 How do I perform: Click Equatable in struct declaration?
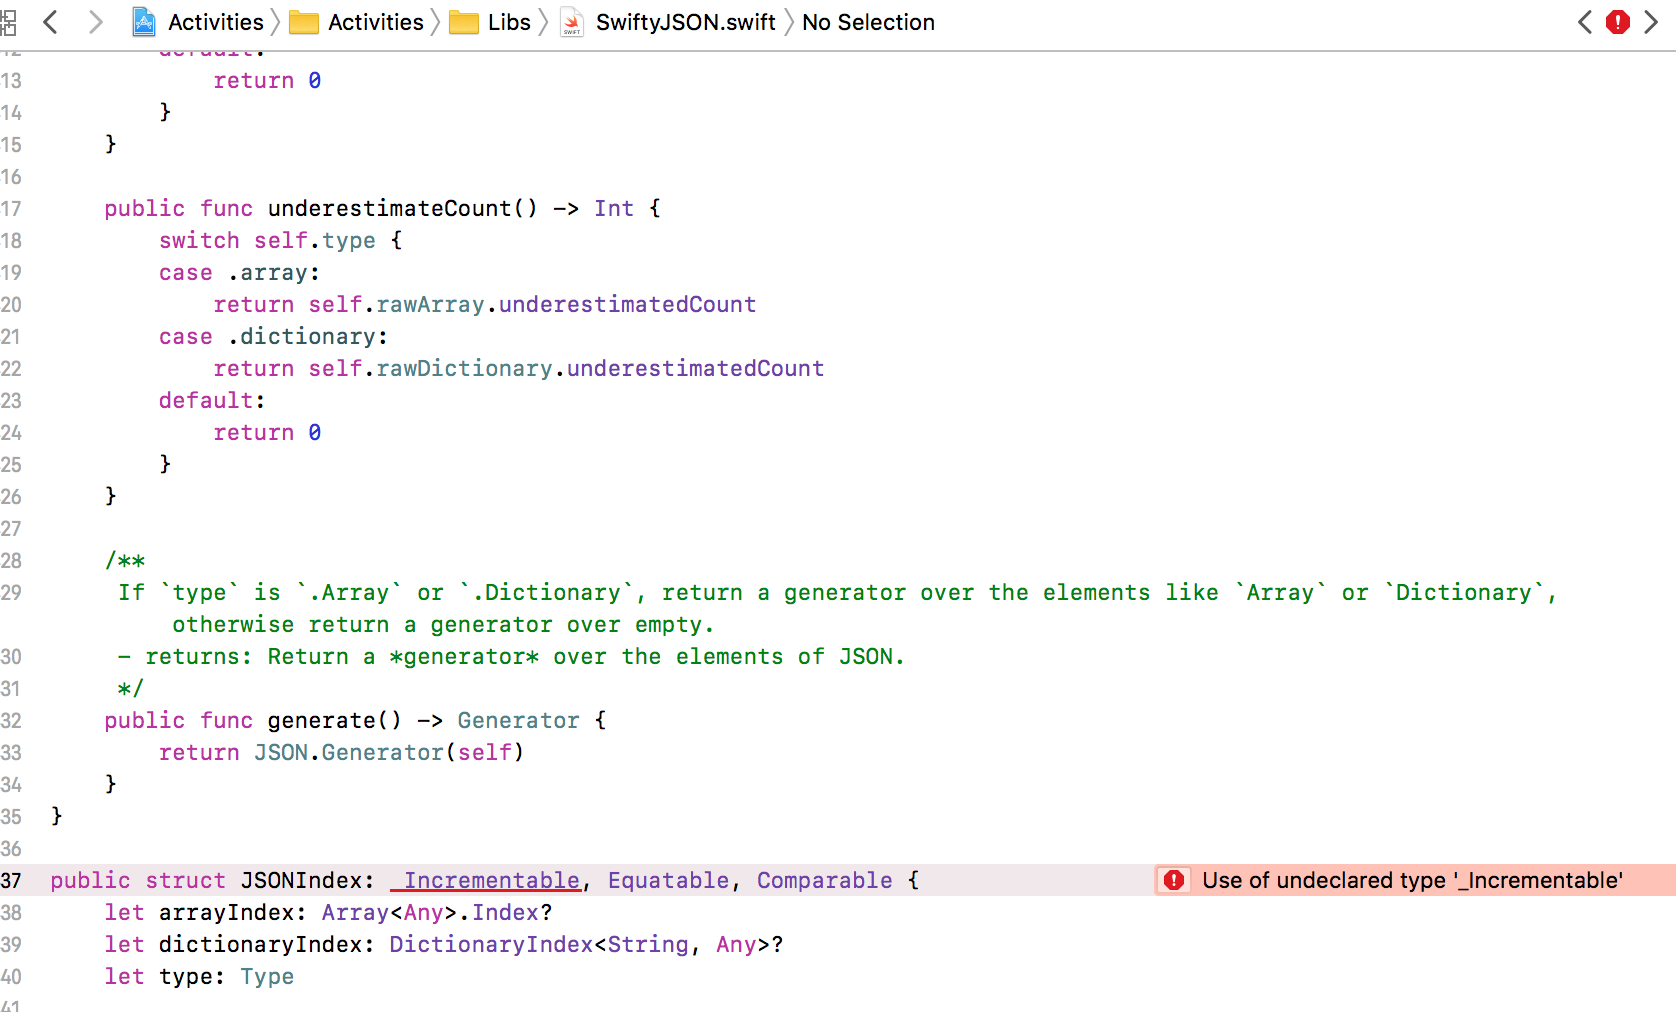669,880
